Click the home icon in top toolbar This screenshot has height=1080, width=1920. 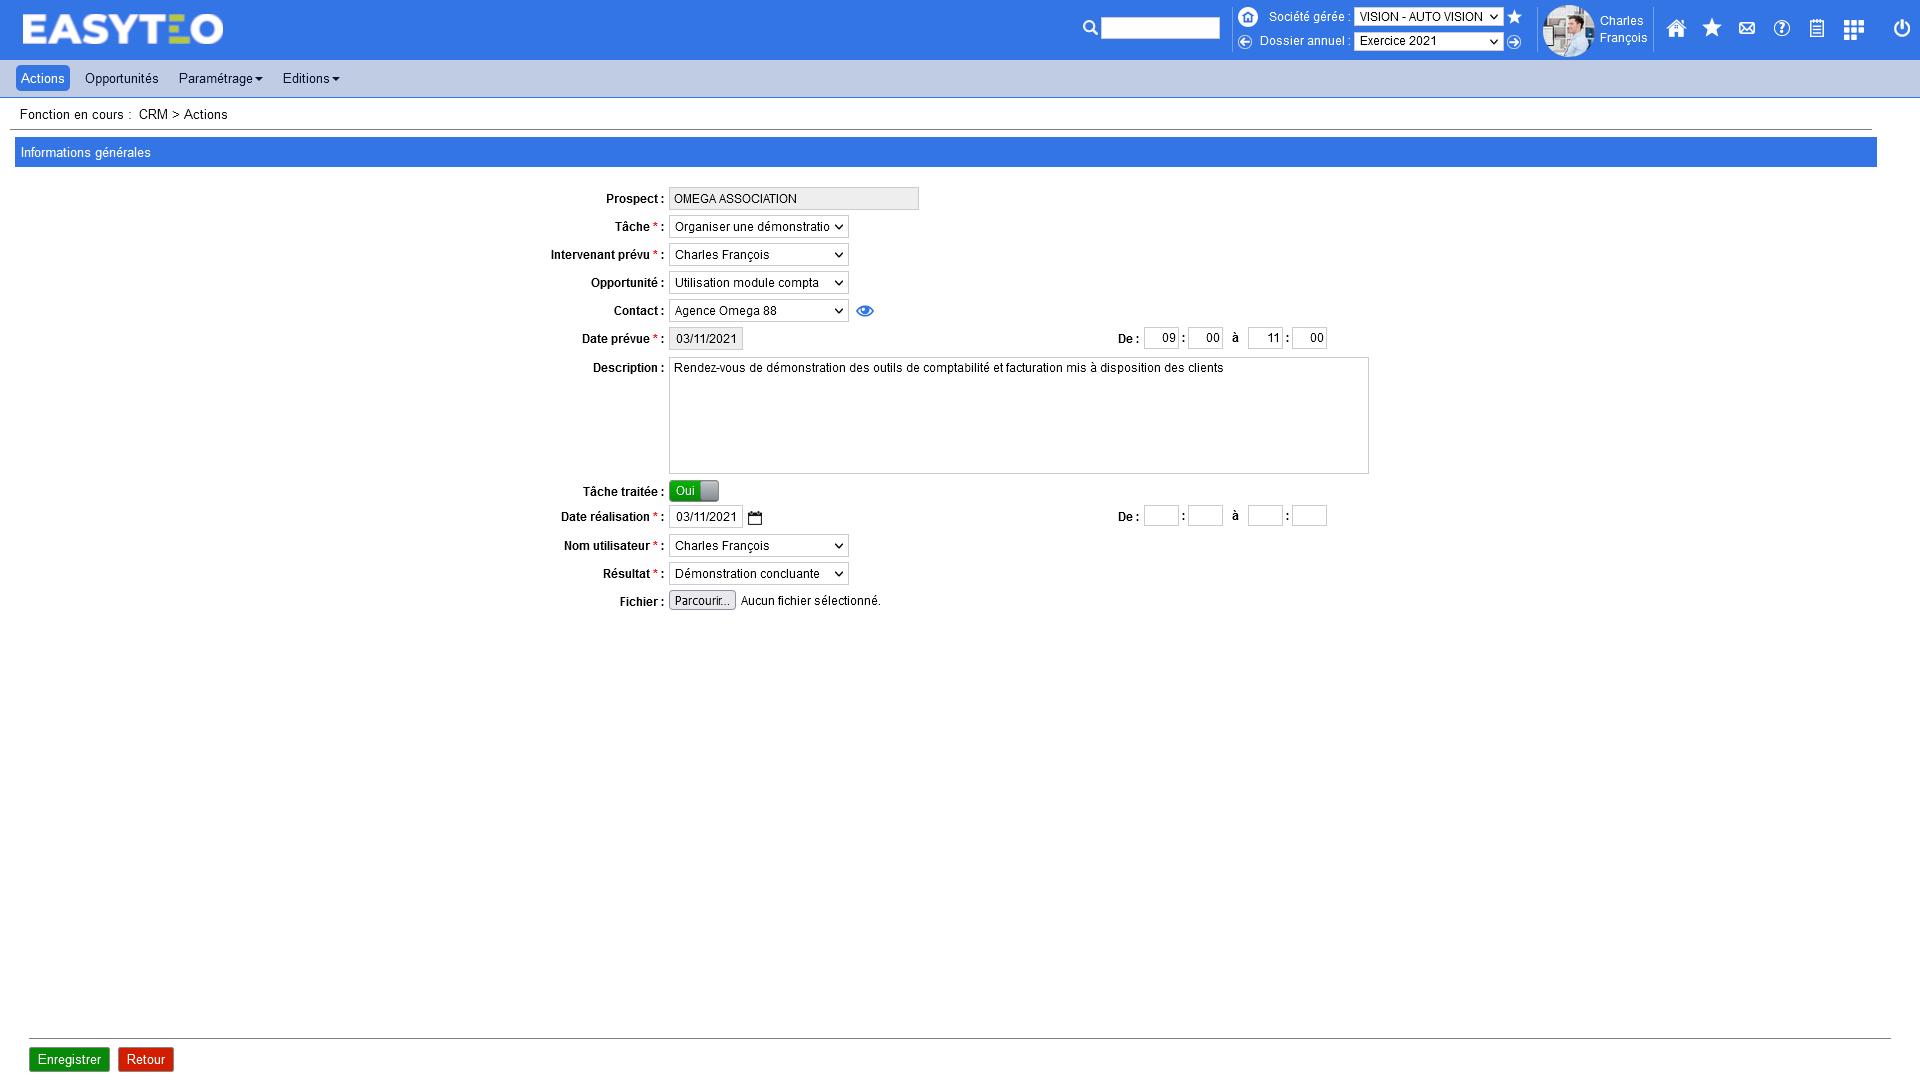click(1676, 29)
